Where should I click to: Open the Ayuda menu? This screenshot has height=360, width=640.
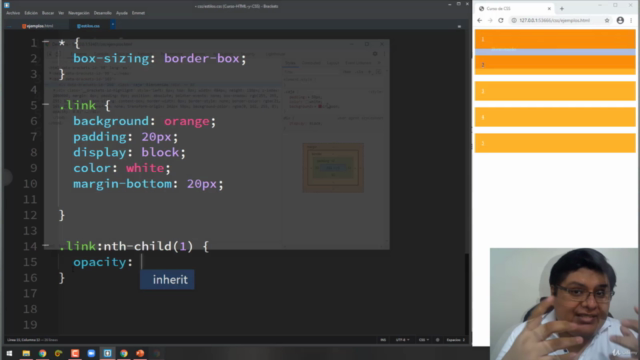(122, 13)
